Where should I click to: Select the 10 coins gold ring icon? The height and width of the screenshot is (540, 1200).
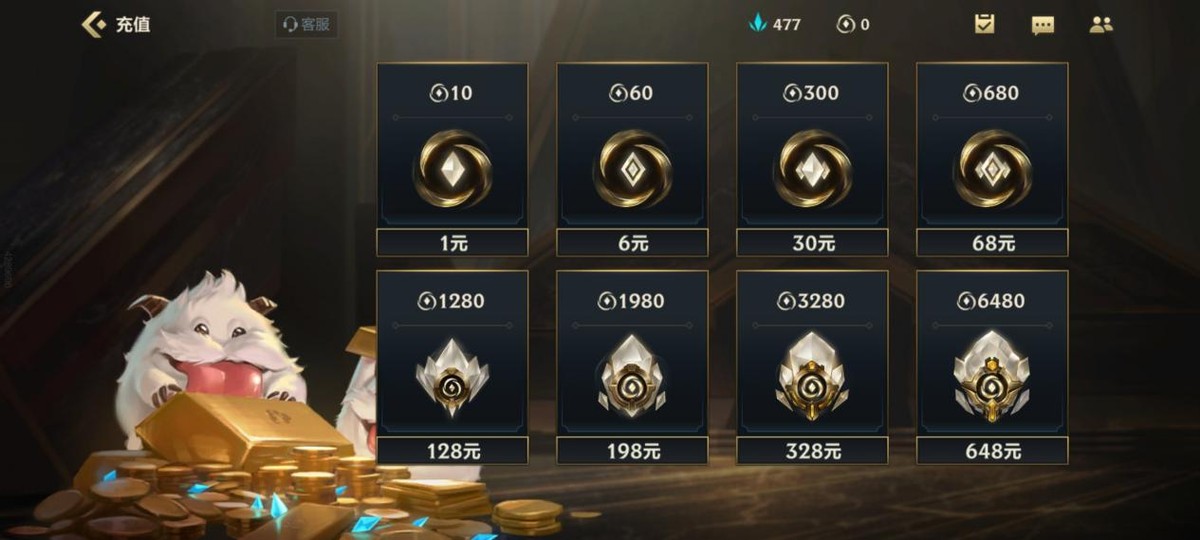452,168
